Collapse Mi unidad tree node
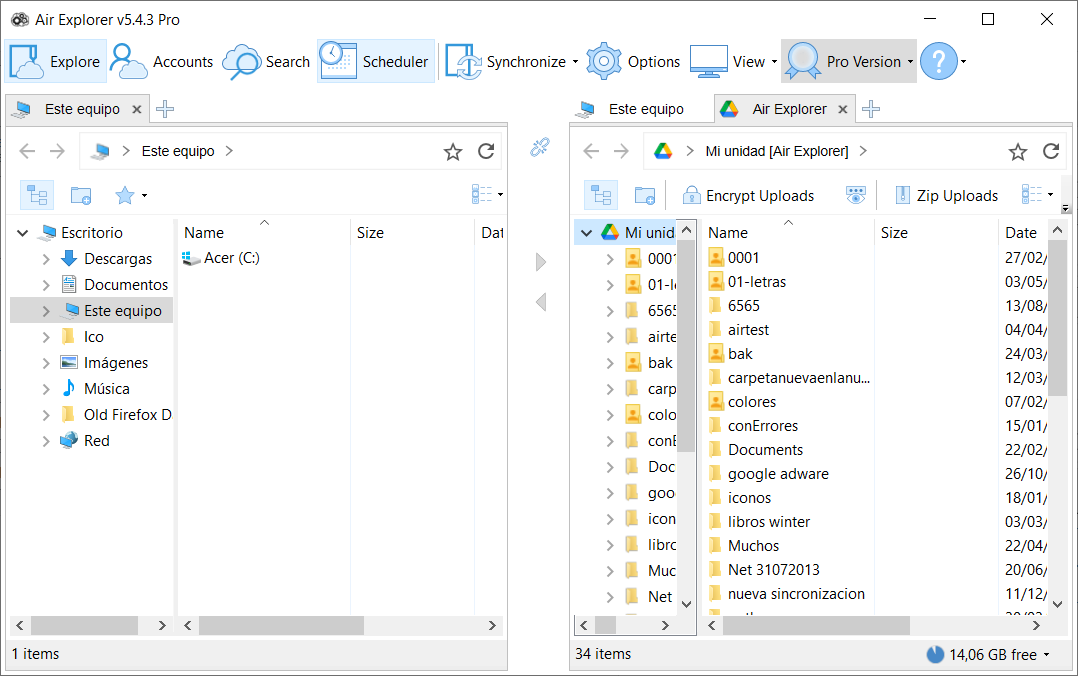Viewport: 1078px width, 676px height. pyautogui.click(x=586, y=233)
